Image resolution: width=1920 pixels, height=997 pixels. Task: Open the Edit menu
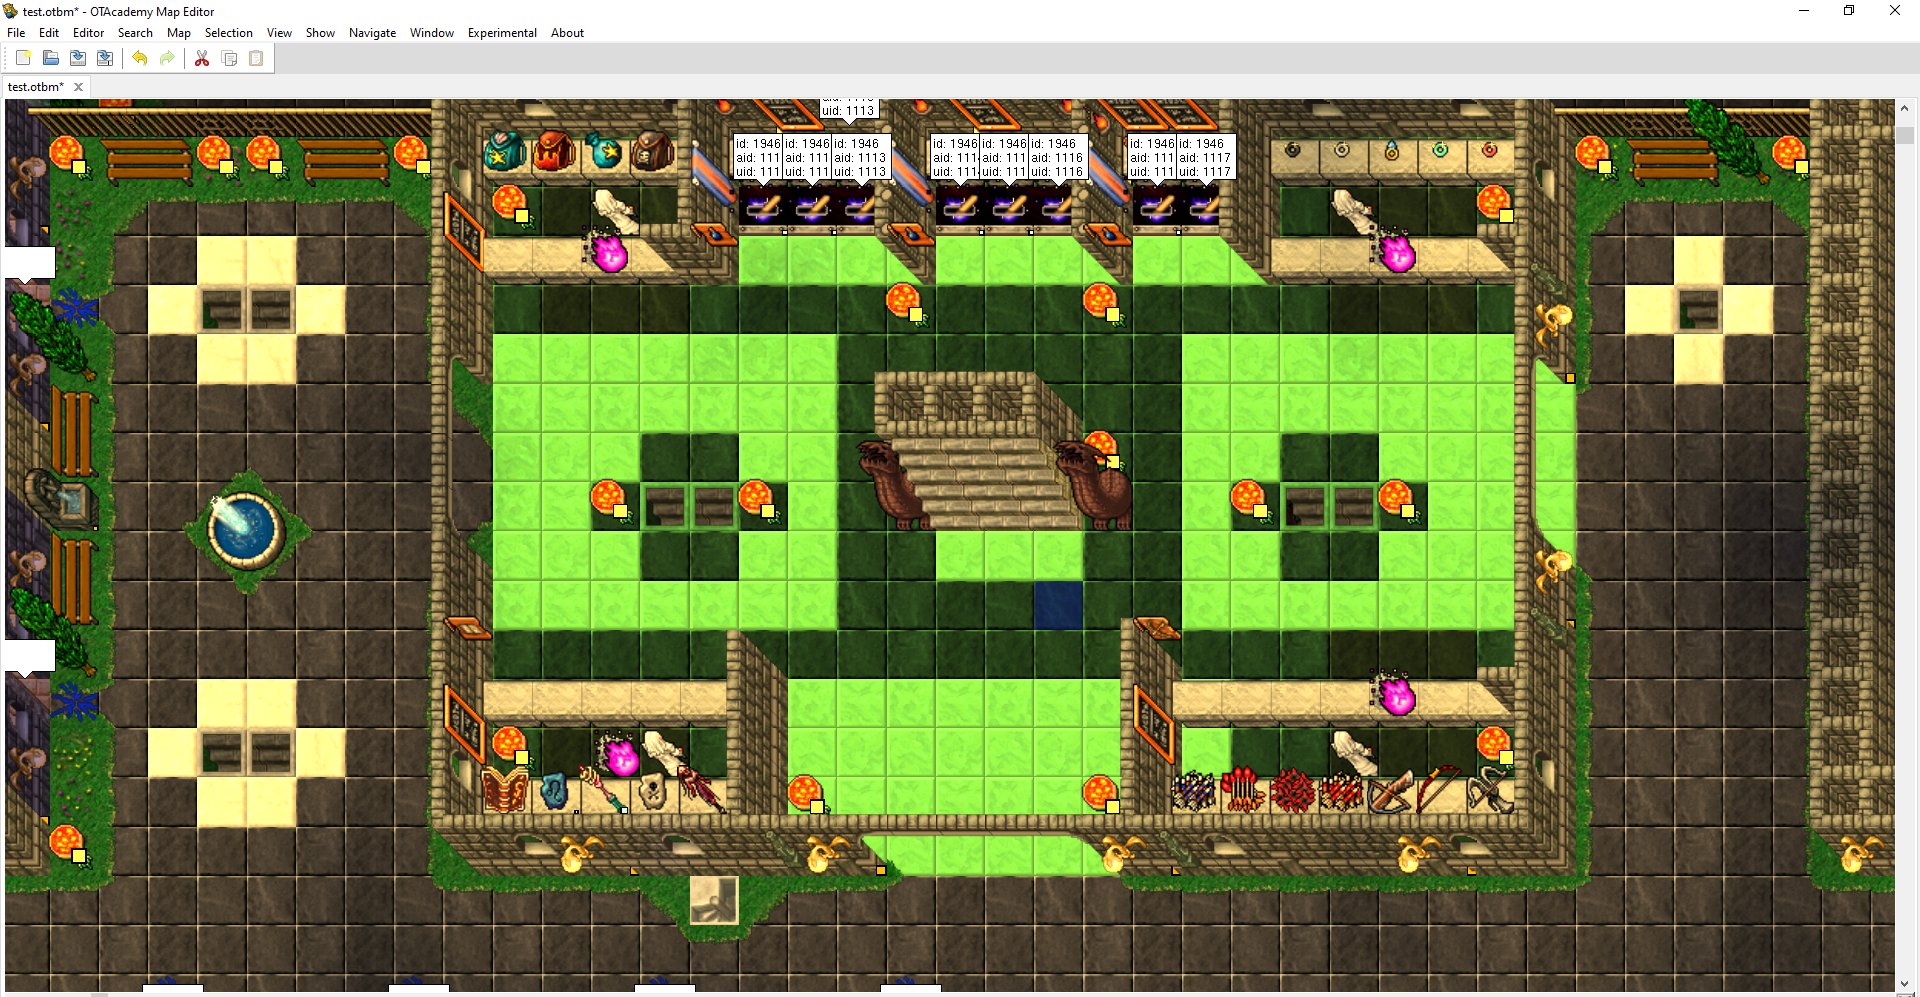pos(49,33)
